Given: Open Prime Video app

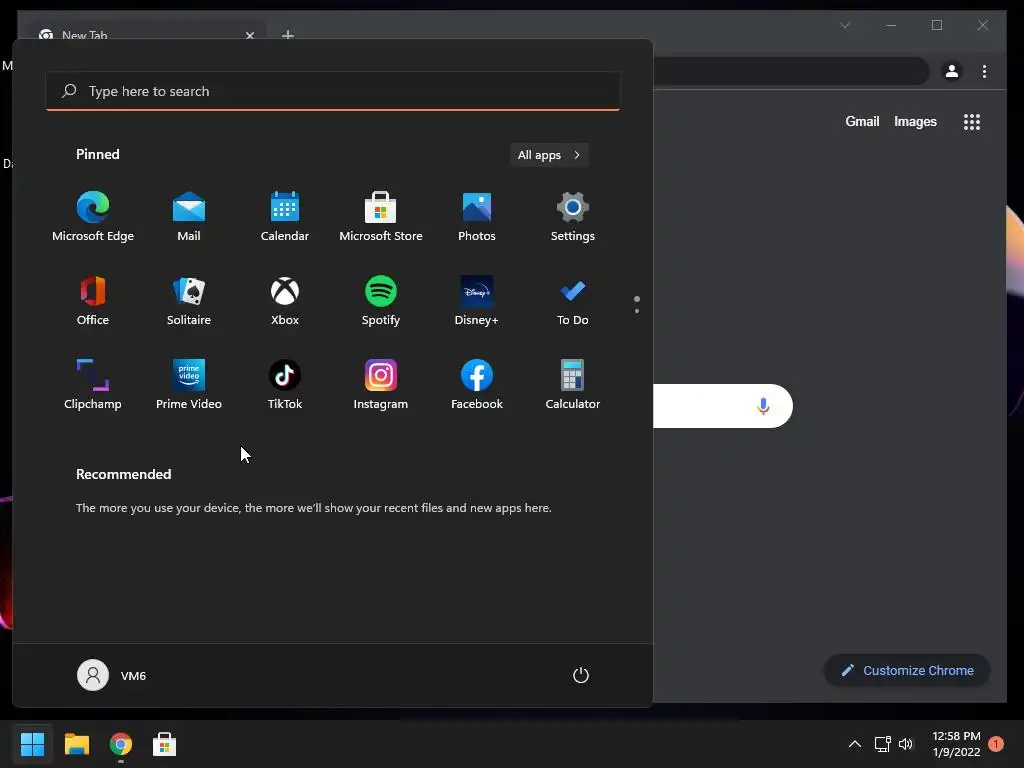Looking at the screenshot, I should [x=189, y=385].
